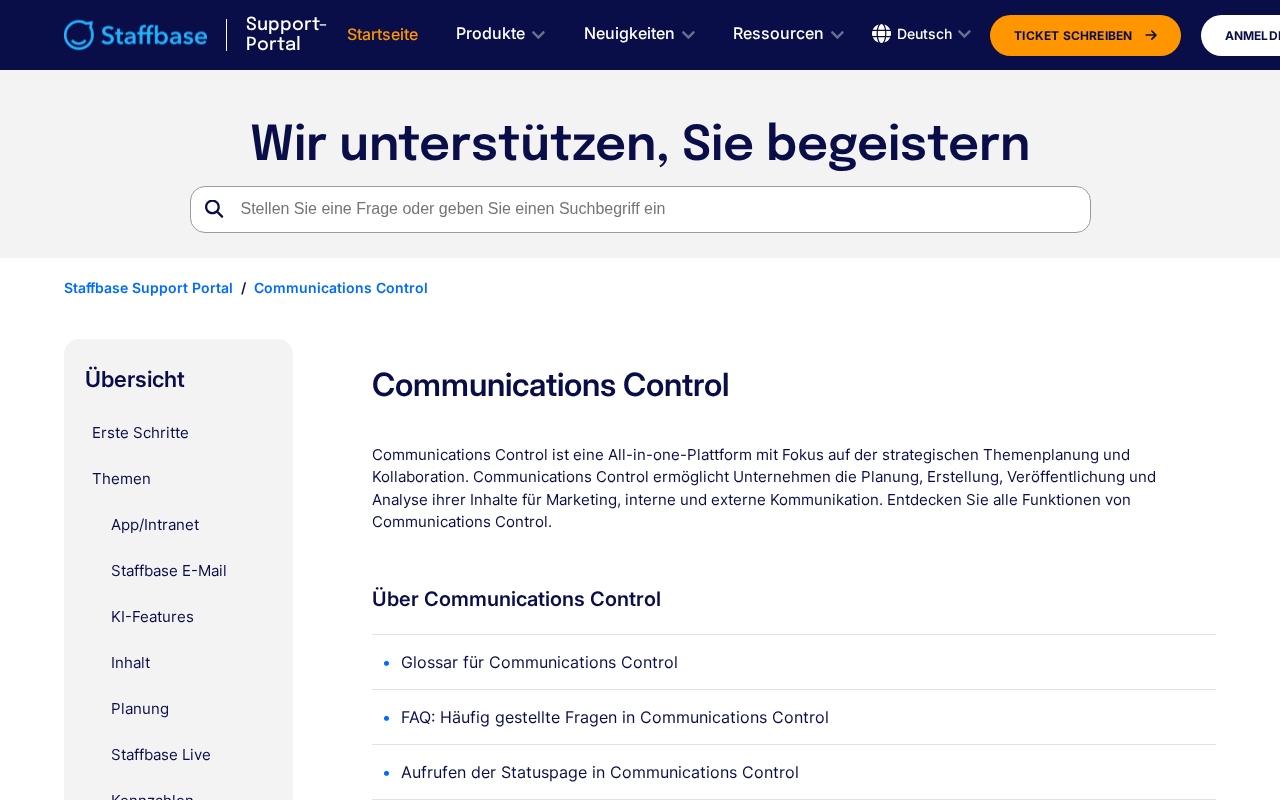The height and width of the screenshot is (800, 1280).
Task: Click the Über Communications Control section heading
Action: 516,599
